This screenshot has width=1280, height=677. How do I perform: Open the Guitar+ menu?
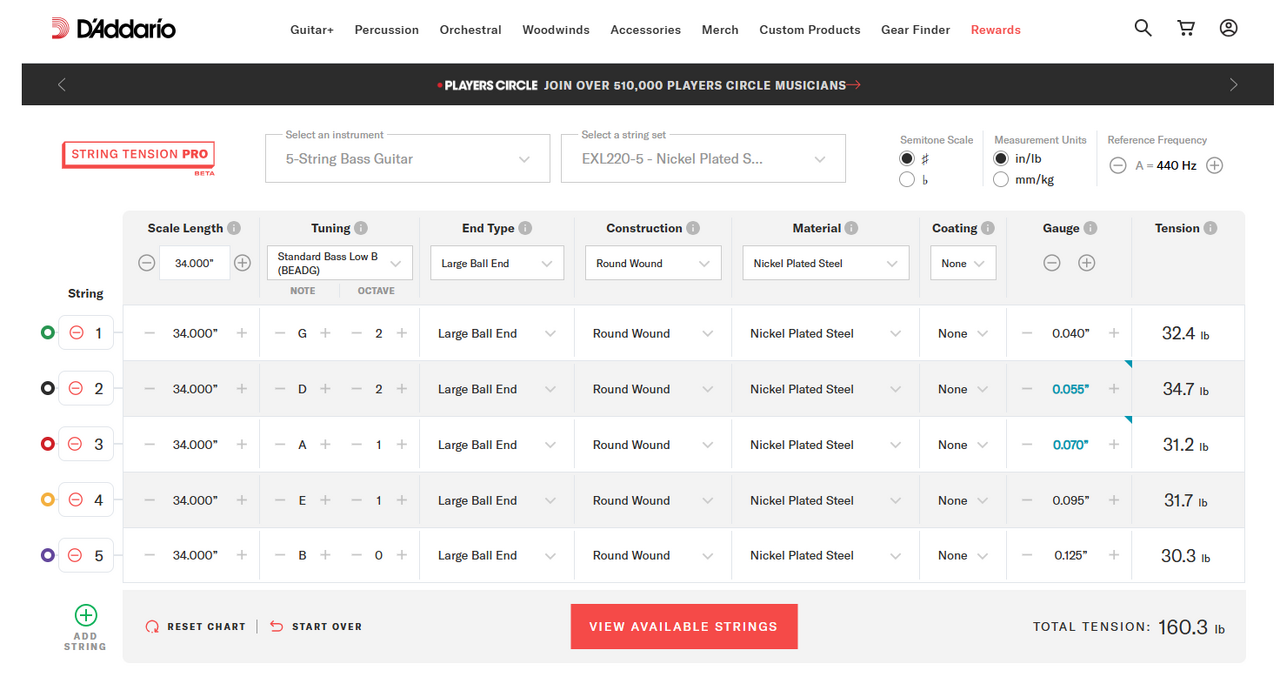[312, 30]
